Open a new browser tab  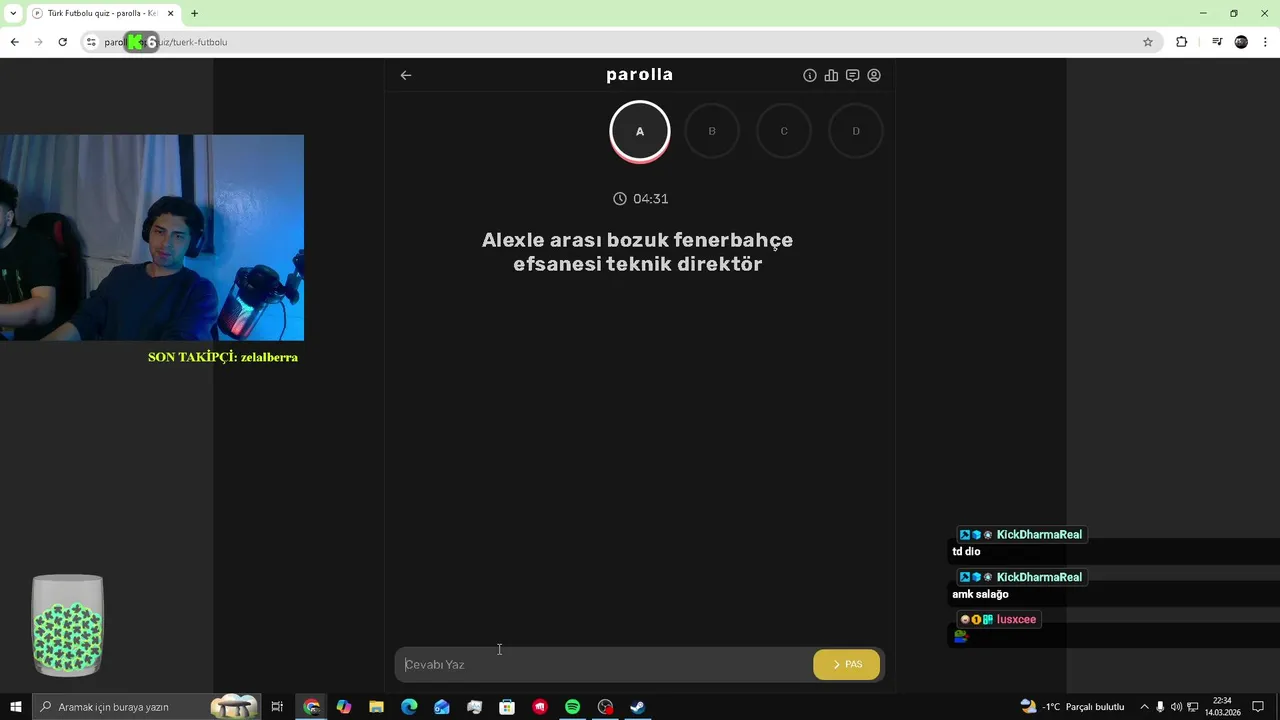pyautogui.click(x=194, y=13)
